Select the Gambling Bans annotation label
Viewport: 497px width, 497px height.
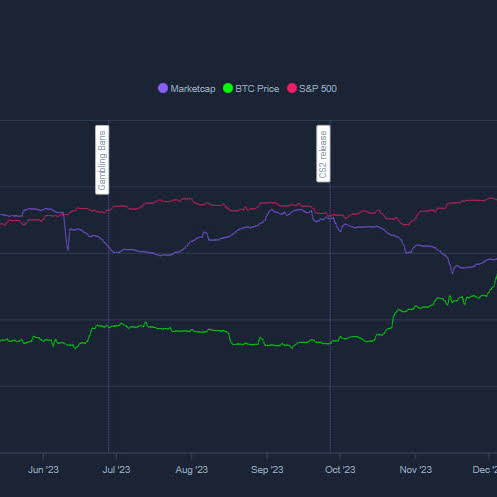click(102, 160)
